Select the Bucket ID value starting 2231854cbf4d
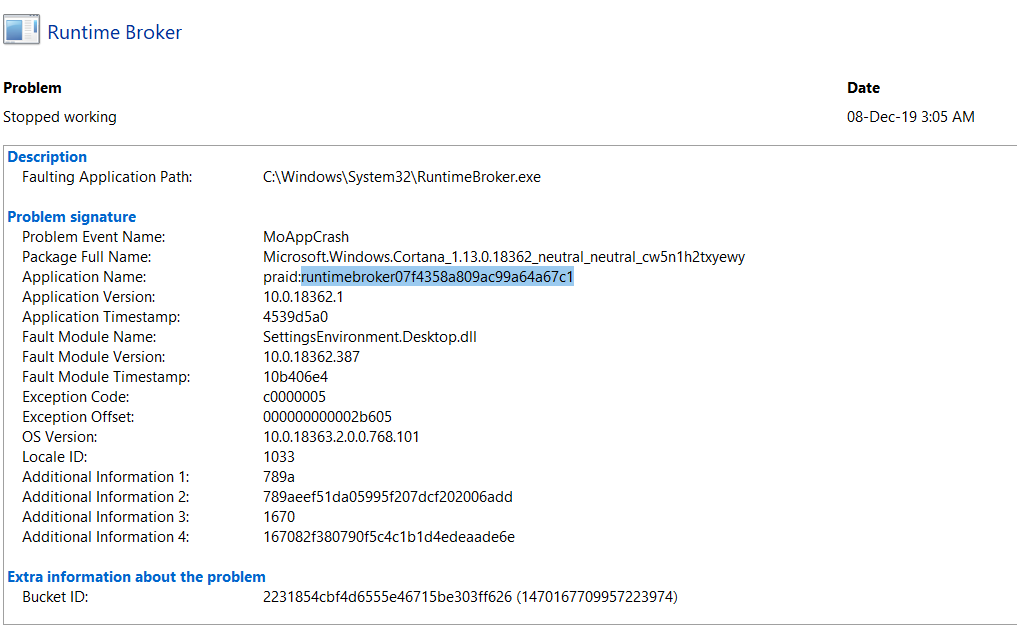1017x627 pixels. 470,597
